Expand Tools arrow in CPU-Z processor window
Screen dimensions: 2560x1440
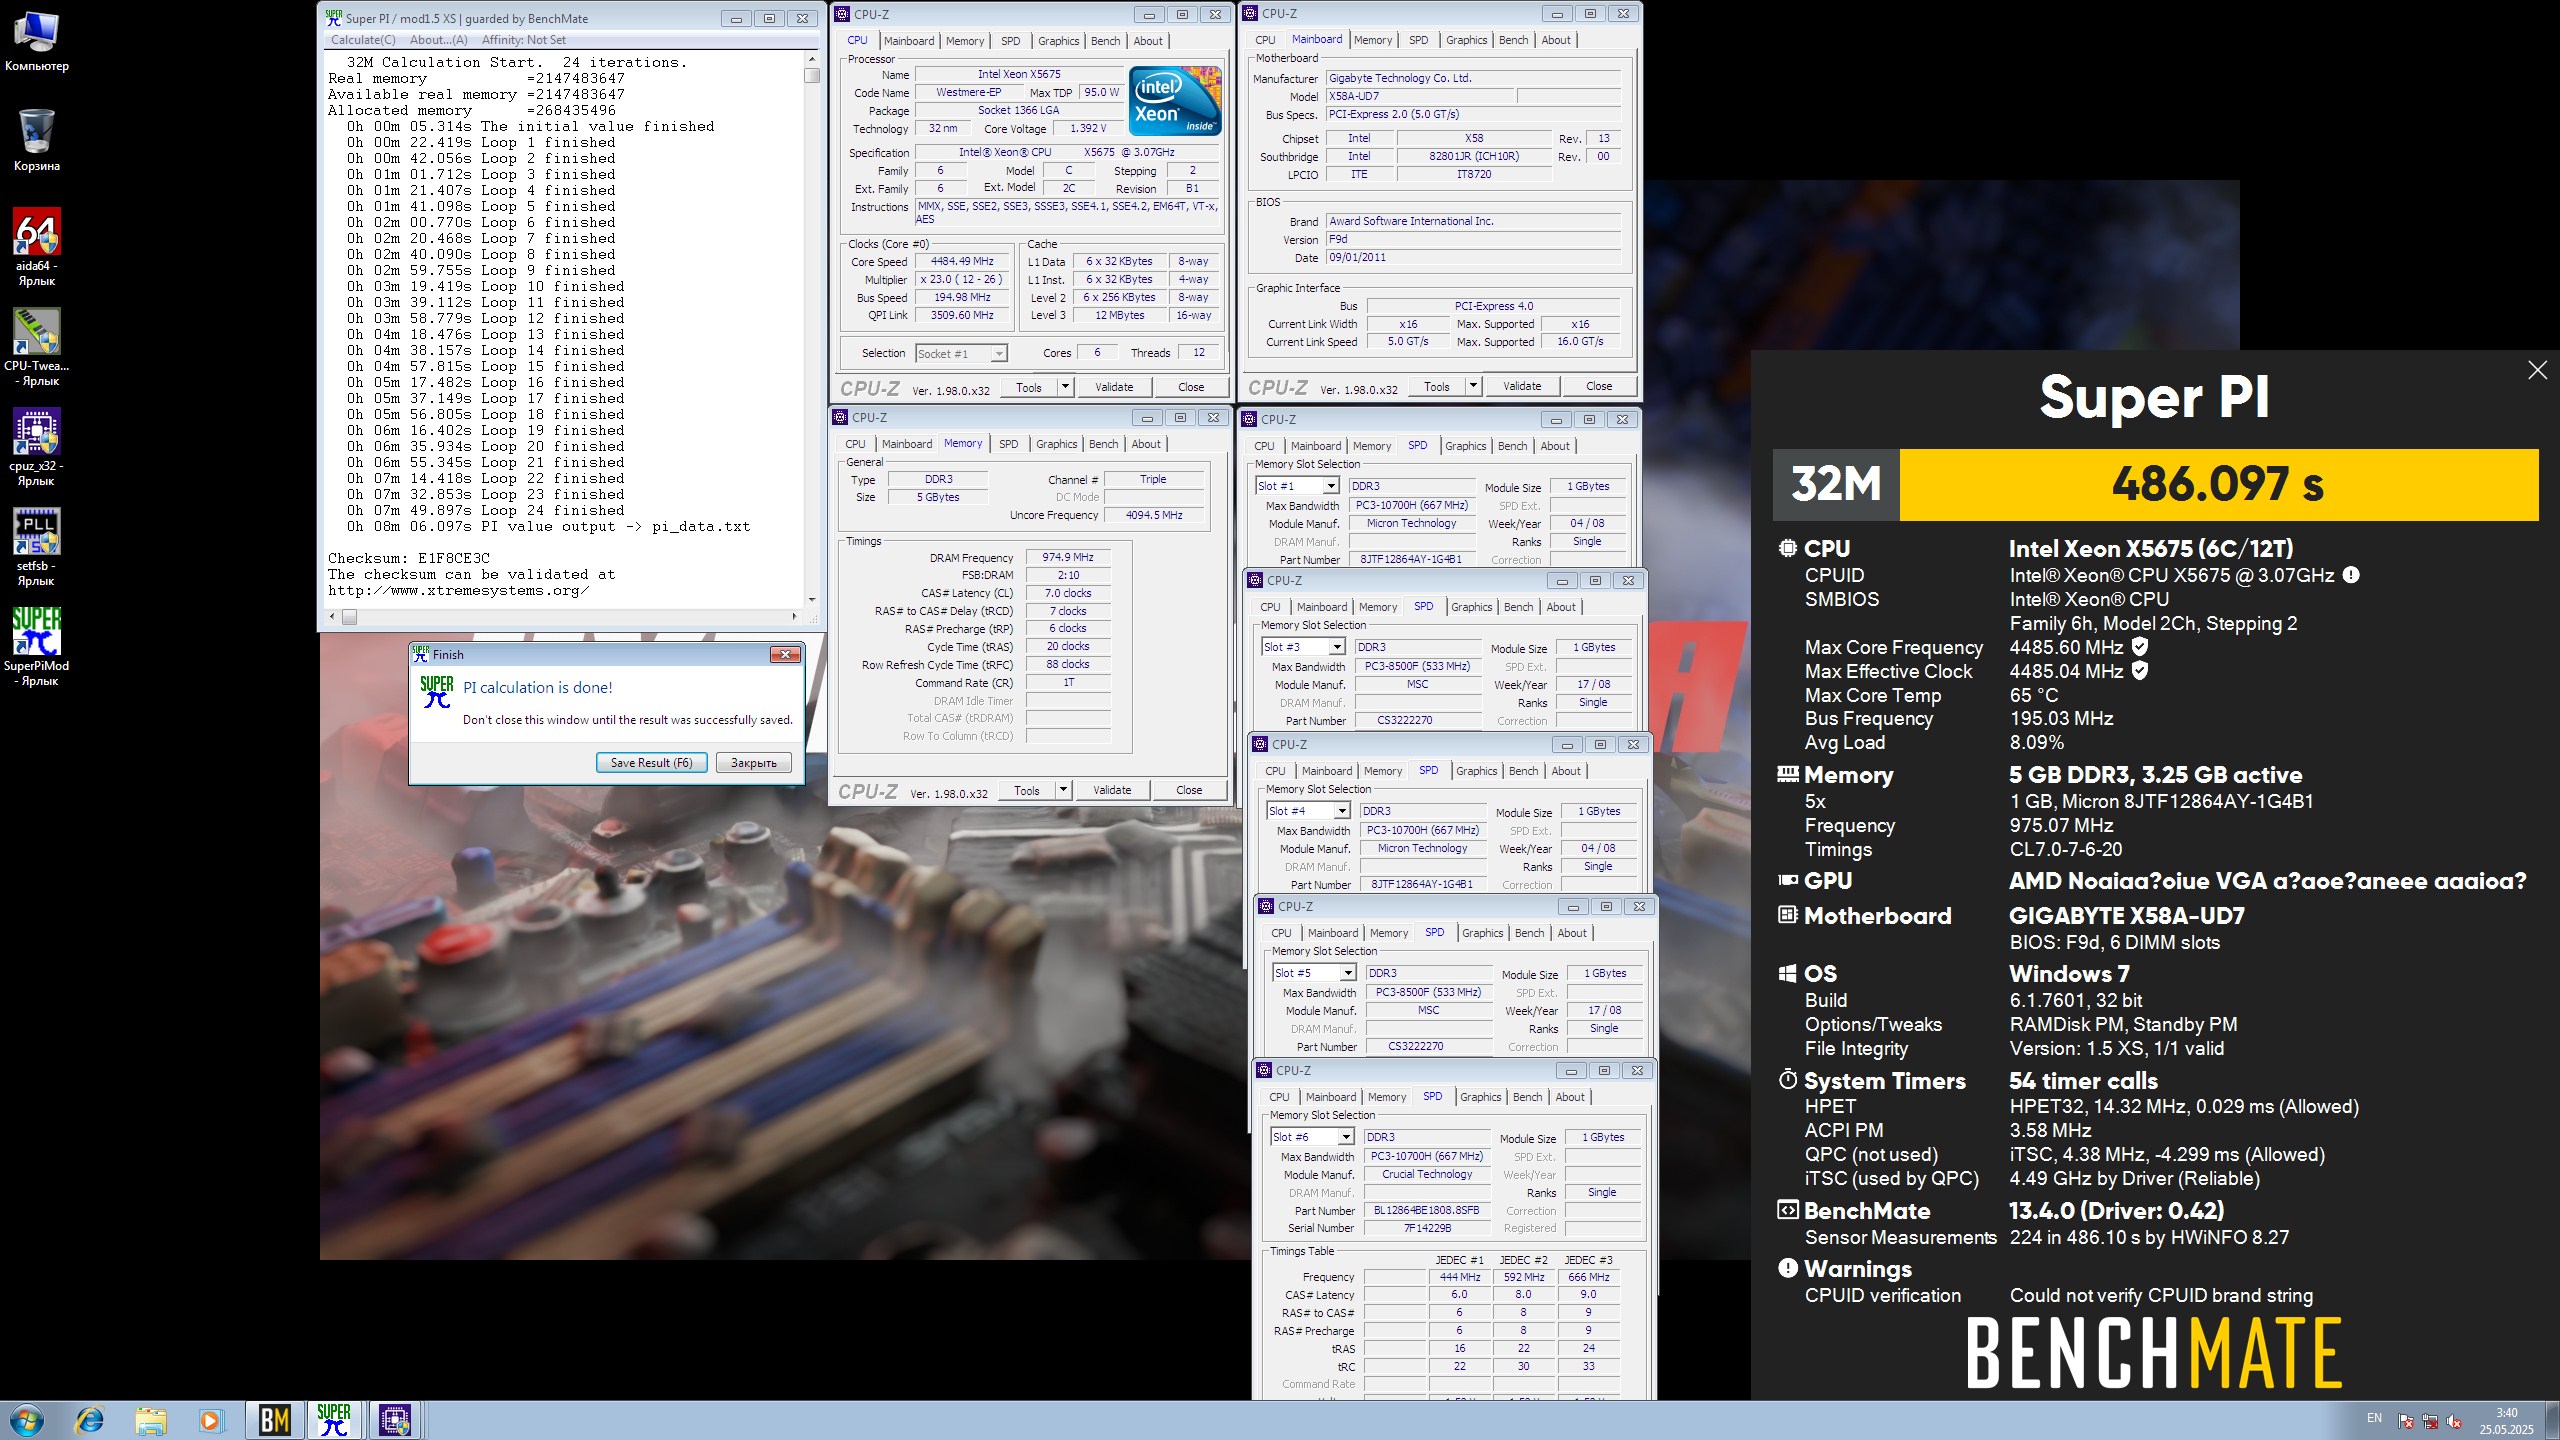tap(1065, 387)
